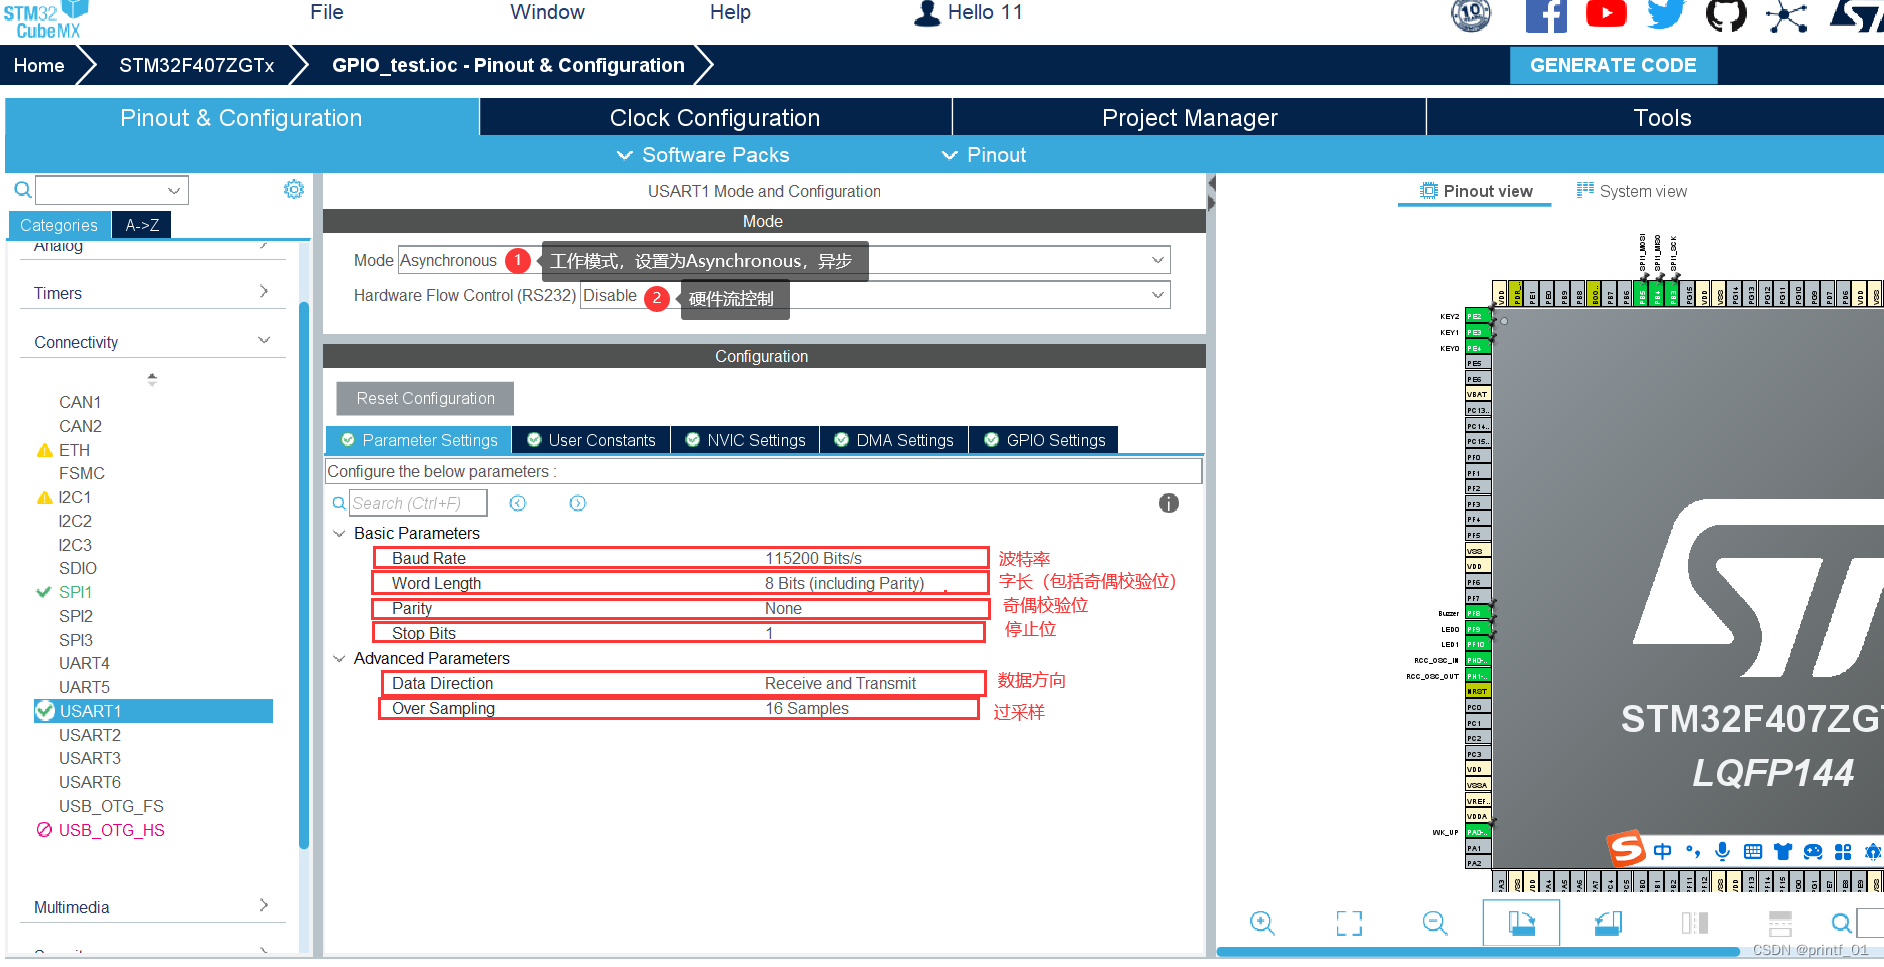The image size is (1884, 967).
Task: Click the 10 years anniversary badge
Action: (x=1471, y=15)
